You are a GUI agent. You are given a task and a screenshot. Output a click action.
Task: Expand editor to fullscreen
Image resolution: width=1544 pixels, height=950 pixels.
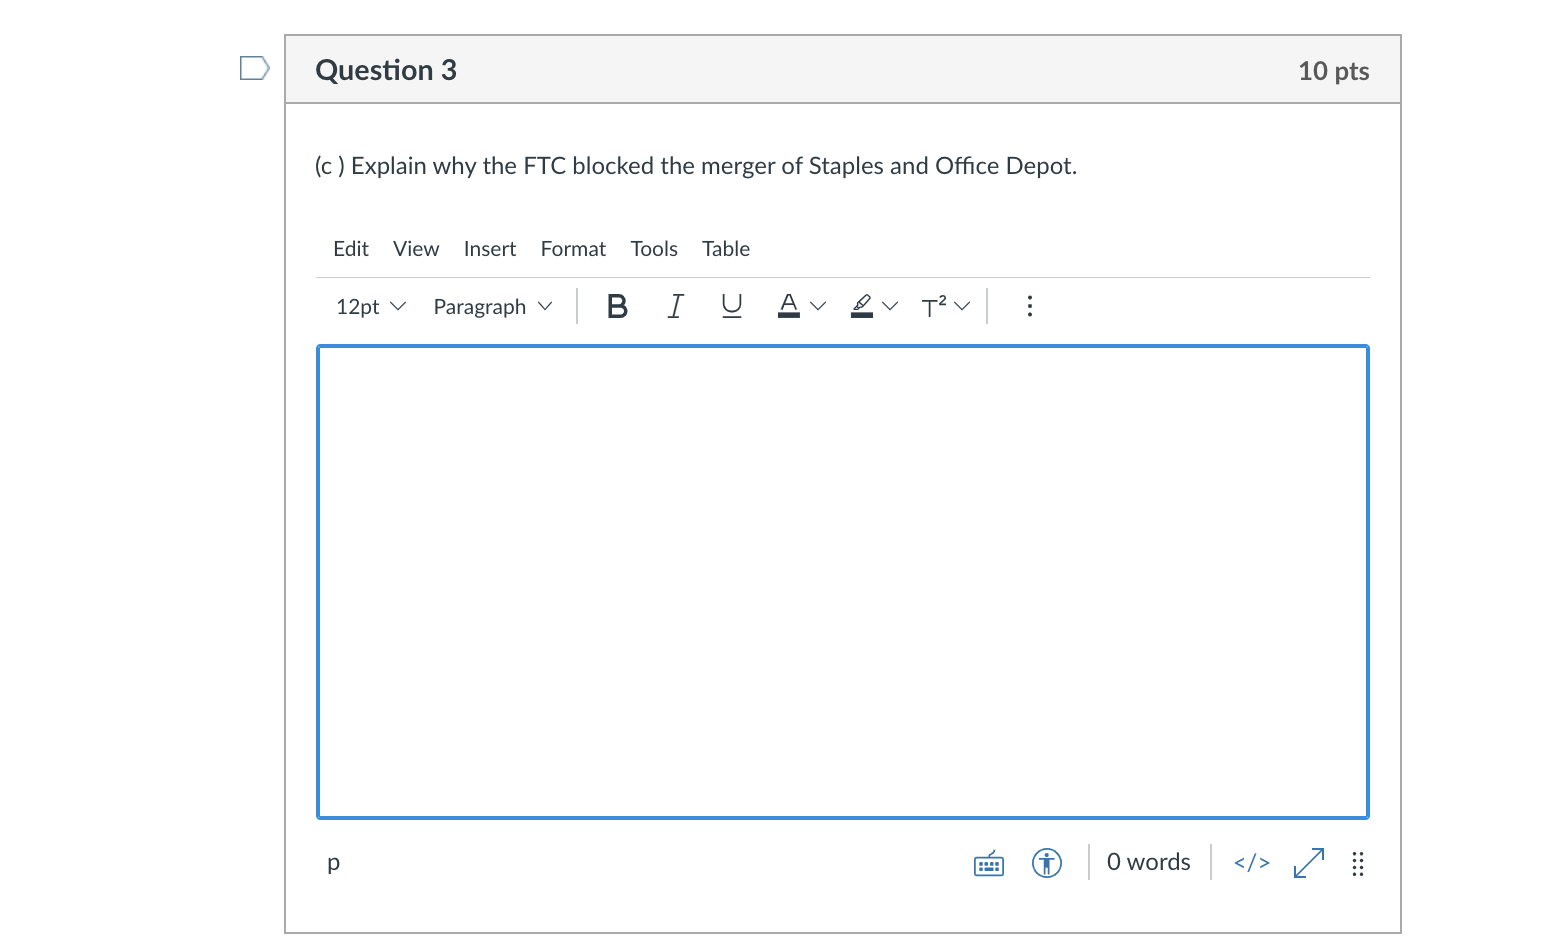point(1309,863)
